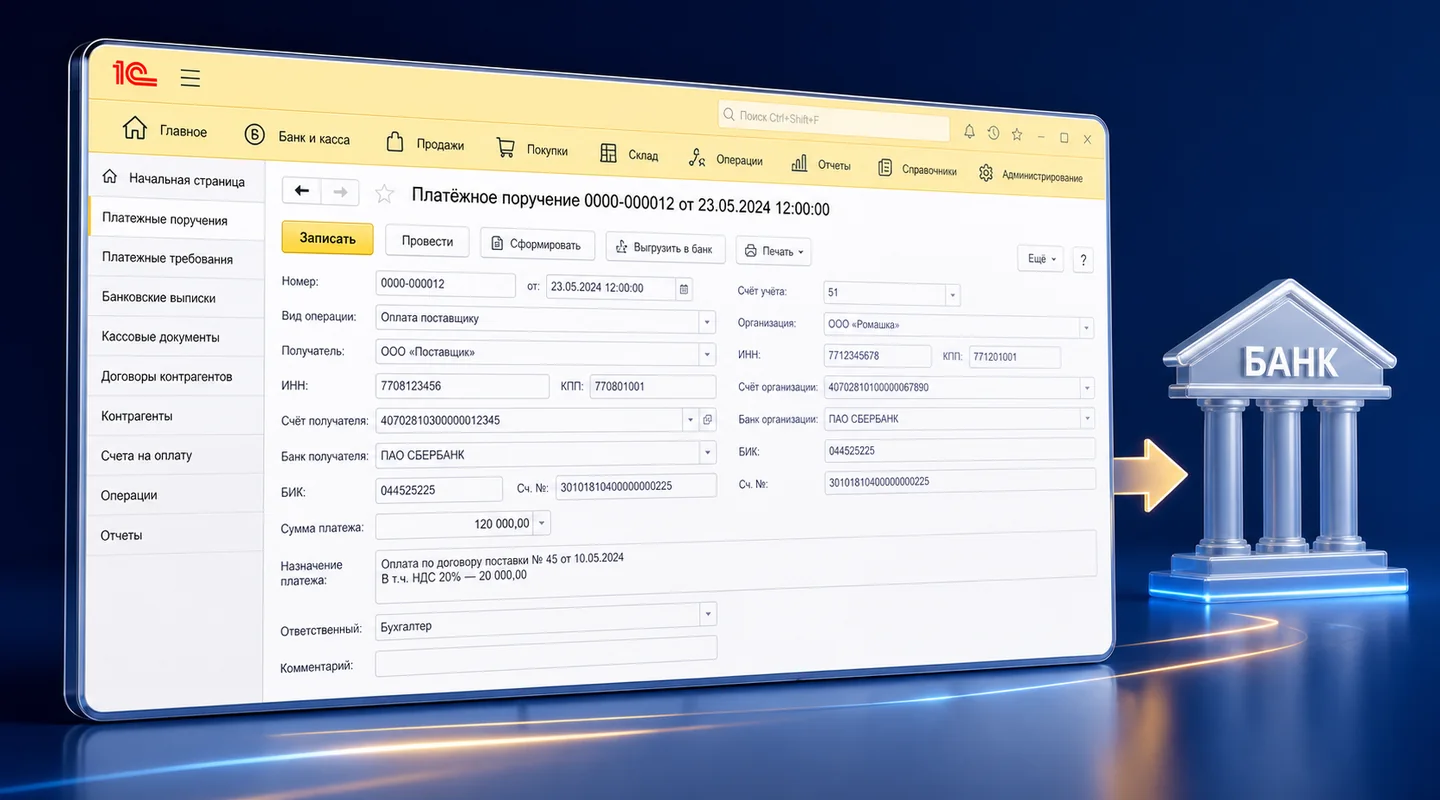Viewport: 1440px width, 800px height.
Task: Open the history clock icon
Action: pyautogui.click(x=993, y=133)
